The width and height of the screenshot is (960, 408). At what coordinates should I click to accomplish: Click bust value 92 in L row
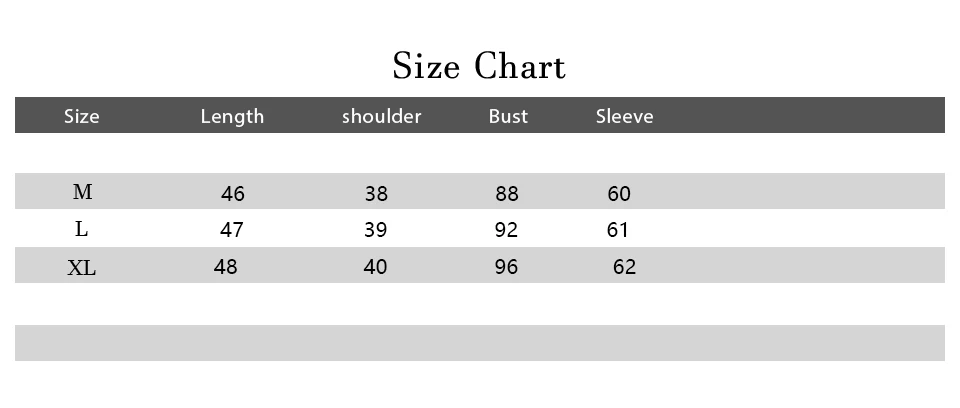pos(506,230)
